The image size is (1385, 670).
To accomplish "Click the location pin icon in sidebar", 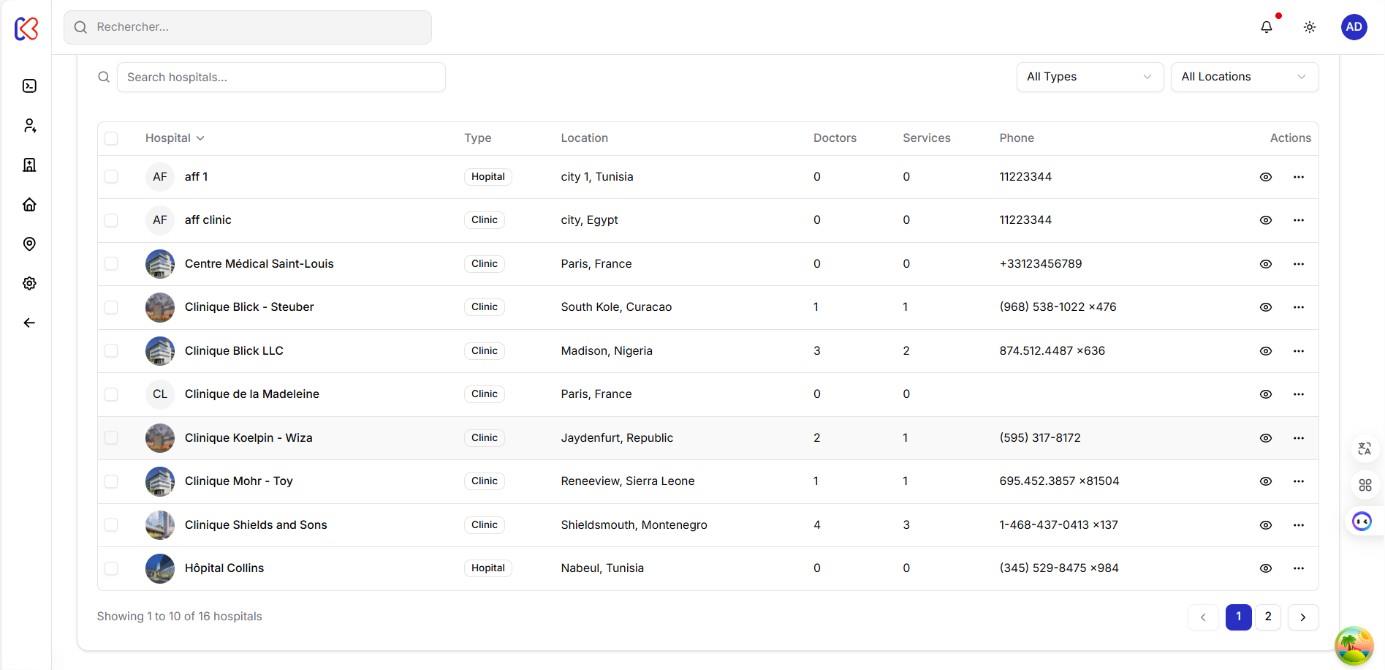I will pyautogui.click(x=29, y=243).
